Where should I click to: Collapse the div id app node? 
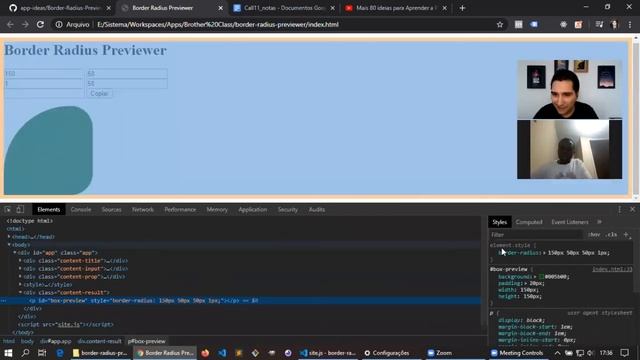coord(15,253)
